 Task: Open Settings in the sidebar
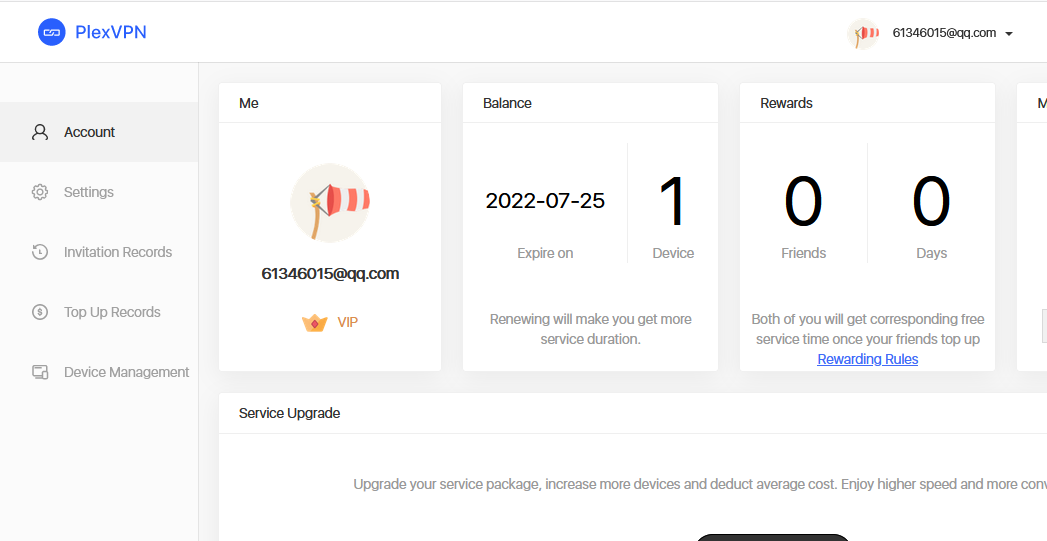[x=99, y=192]
